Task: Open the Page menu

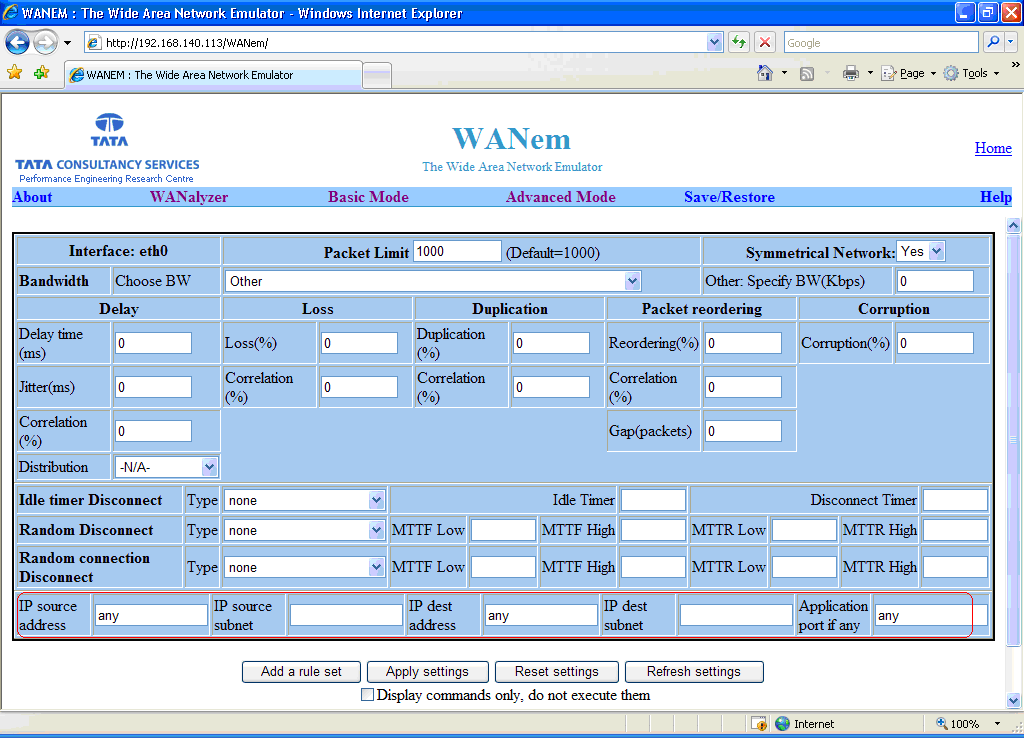Action: click(908, 73)
